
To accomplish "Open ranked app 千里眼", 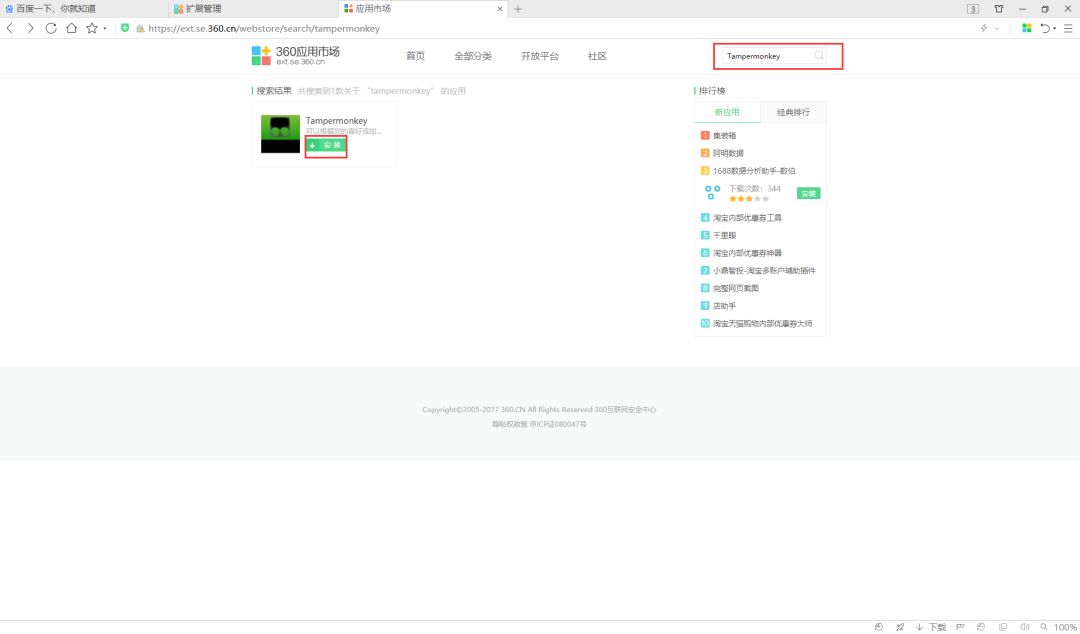I will 724,235.
